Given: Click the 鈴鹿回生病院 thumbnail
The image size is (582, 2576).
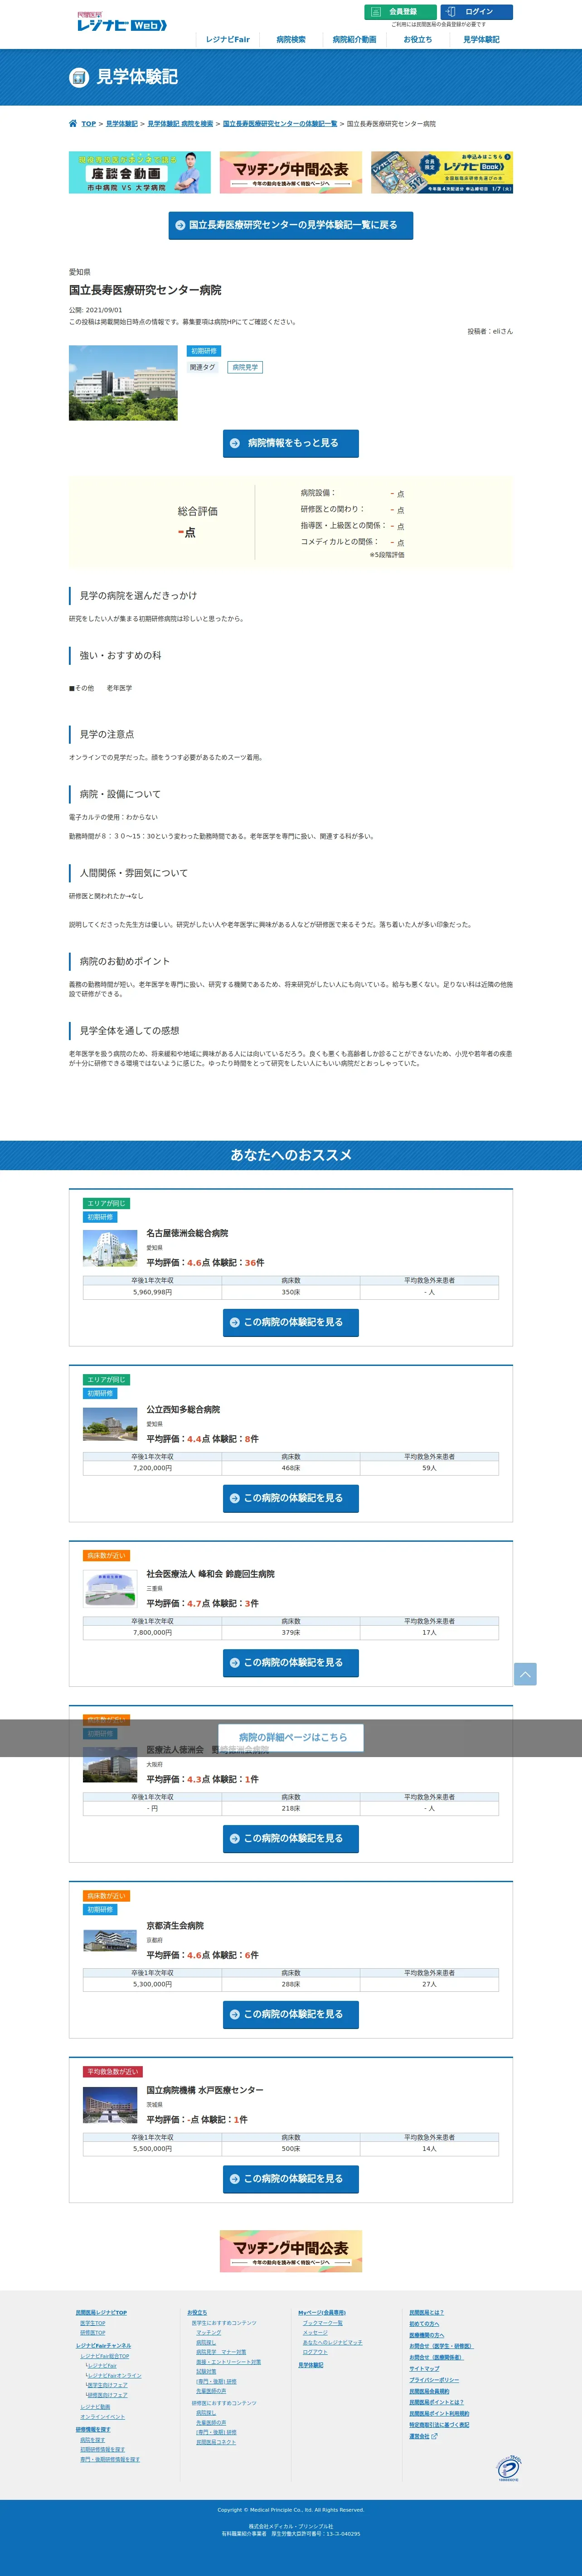Looking at the screenshot, I should point(110,1588).
